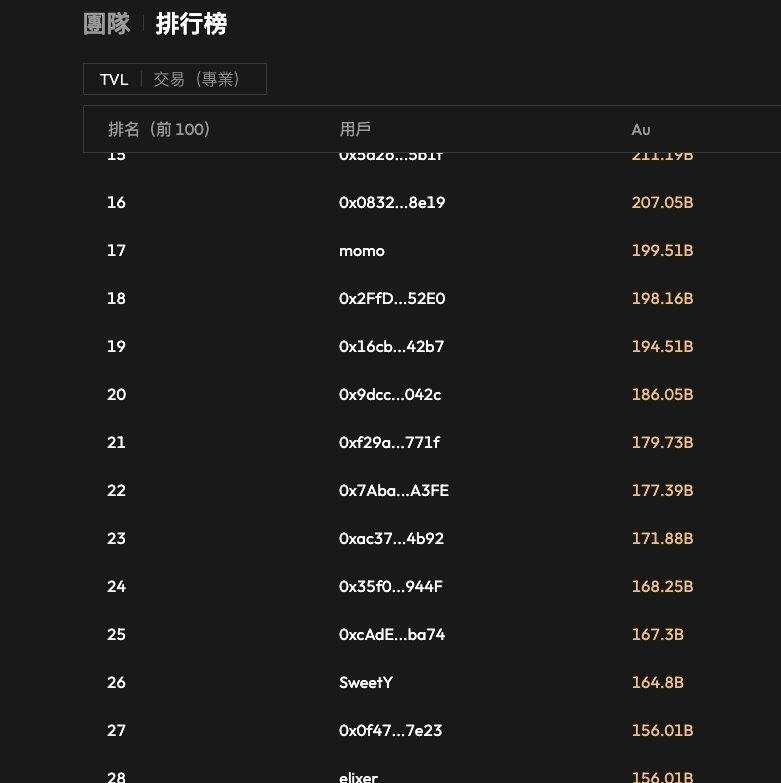Open user 0x16cb...42b7 entry
This screenshot has width=781, height=783.
[x=391, y=347]
